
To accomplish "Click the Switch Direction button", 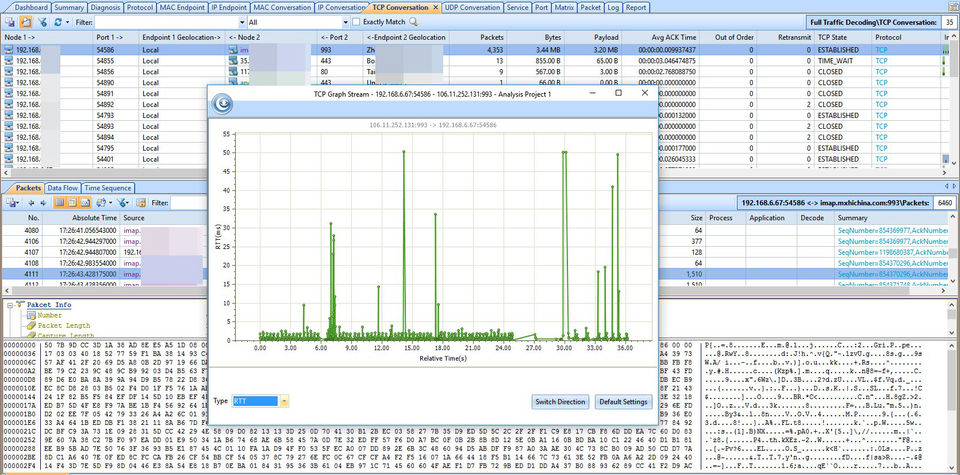I will (x=560, y=401).
